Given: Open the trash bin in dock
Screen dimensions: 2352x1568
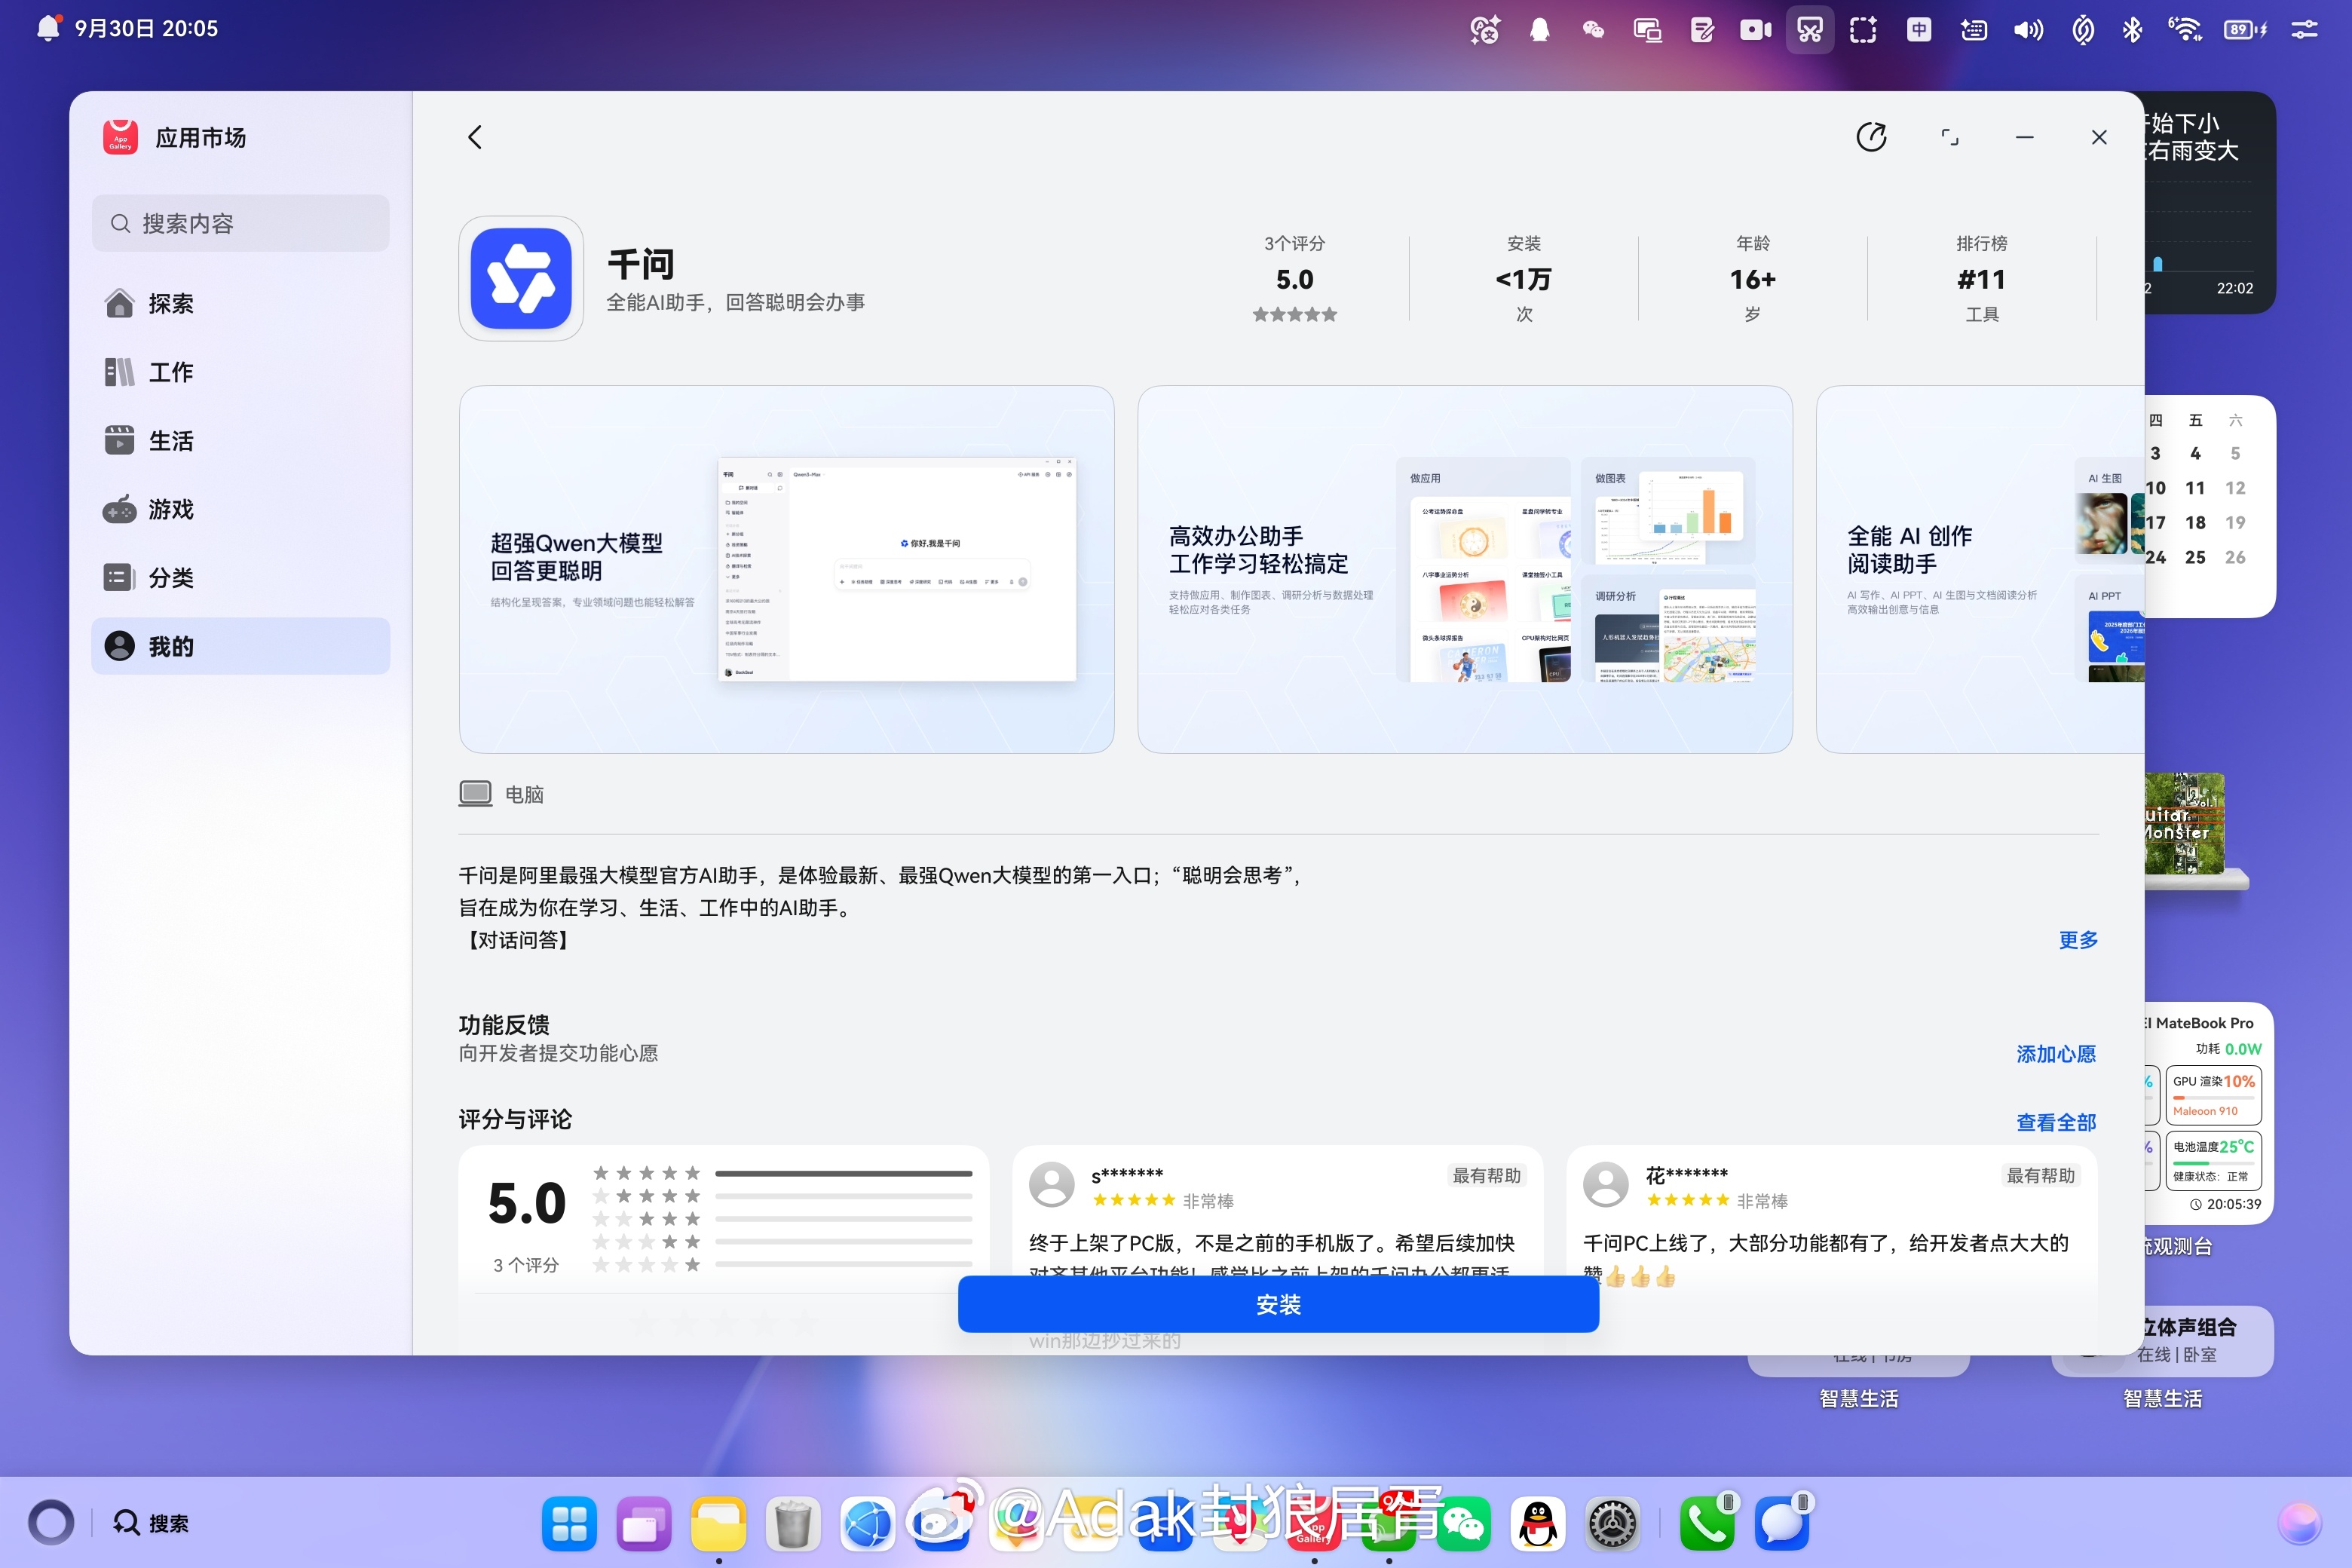Looking at the screenshot, I should click(793, 1523).
